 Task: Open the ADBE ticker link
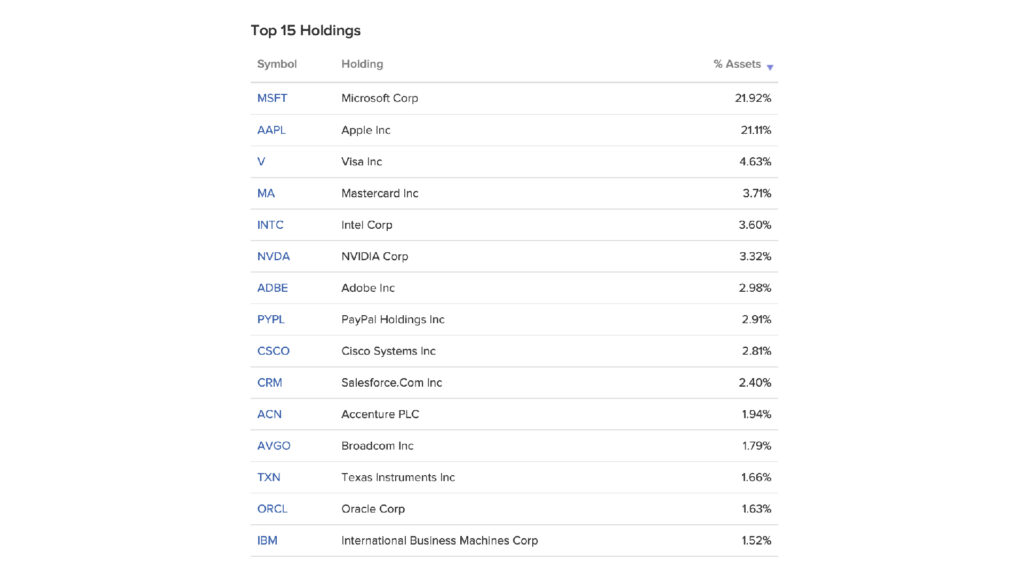(x=272, y=288)
